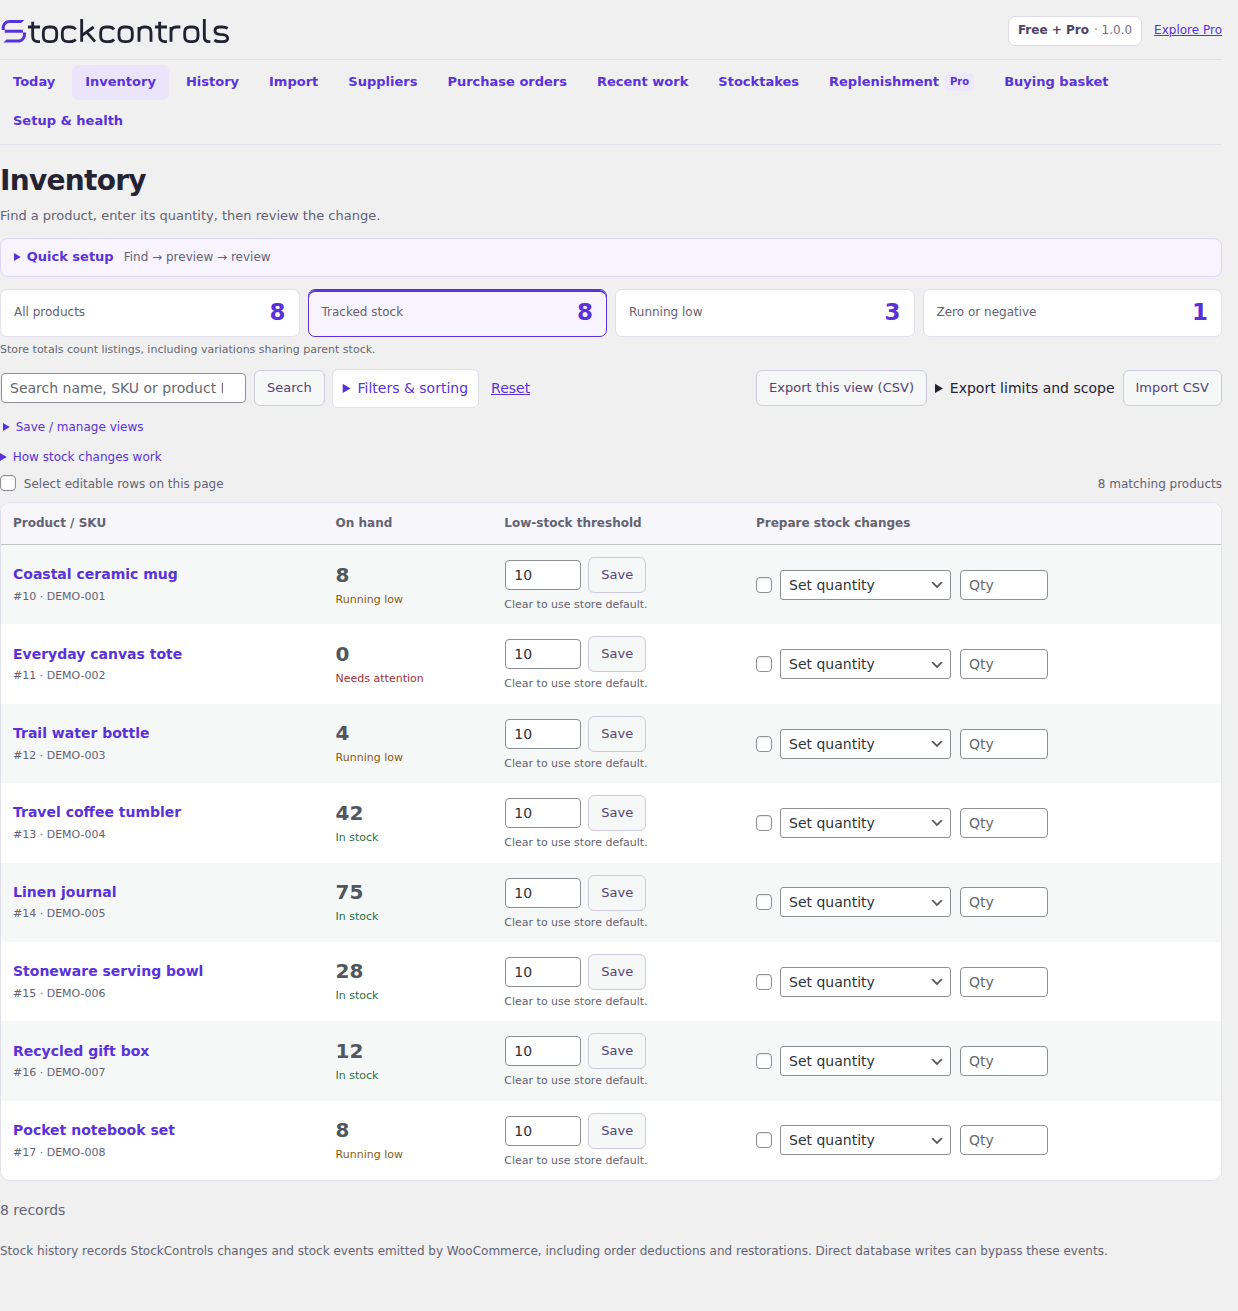The width and height of the screenshot is (1238, 1311).
Task: Focus the product search field
Action: pyautogui.click(x=124, y=388)
